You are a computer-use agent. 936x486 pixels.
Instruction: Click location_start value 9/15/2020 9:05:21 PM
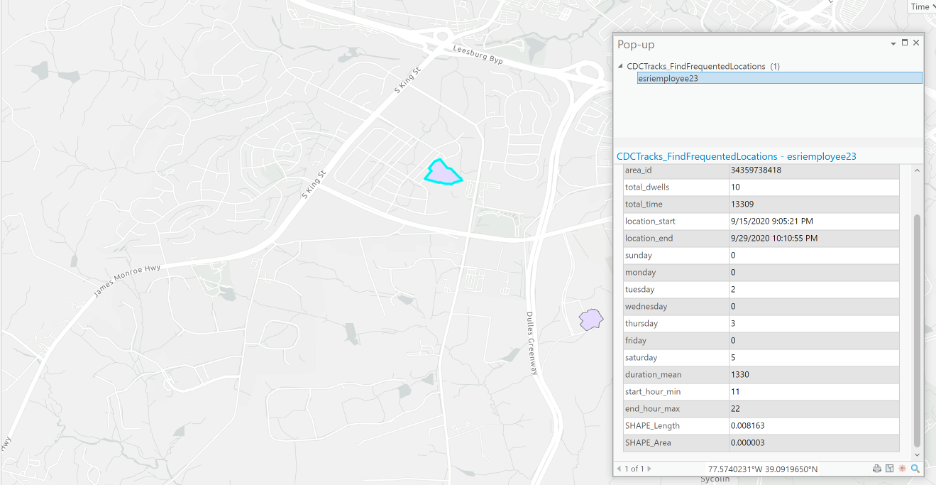point(772,221)
